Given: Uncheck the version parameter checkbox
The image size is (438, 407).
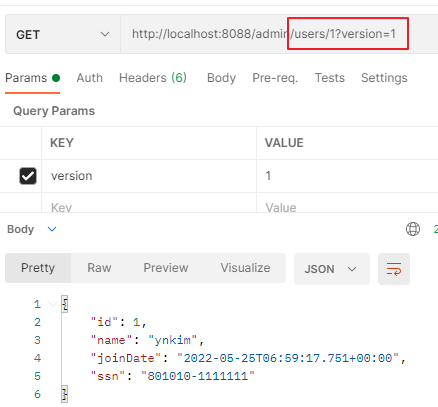Looking at the screenshot, I should coord(28,176).
